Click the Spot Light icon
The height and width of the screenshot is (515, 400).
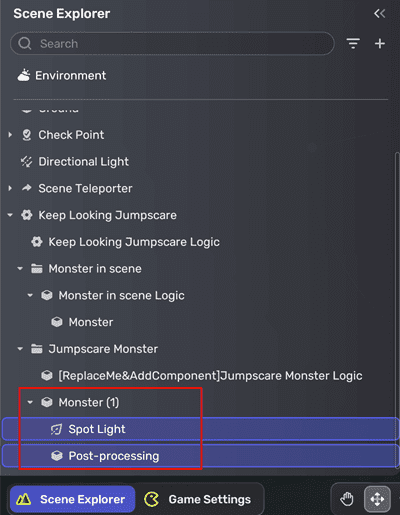pos(56,429)
